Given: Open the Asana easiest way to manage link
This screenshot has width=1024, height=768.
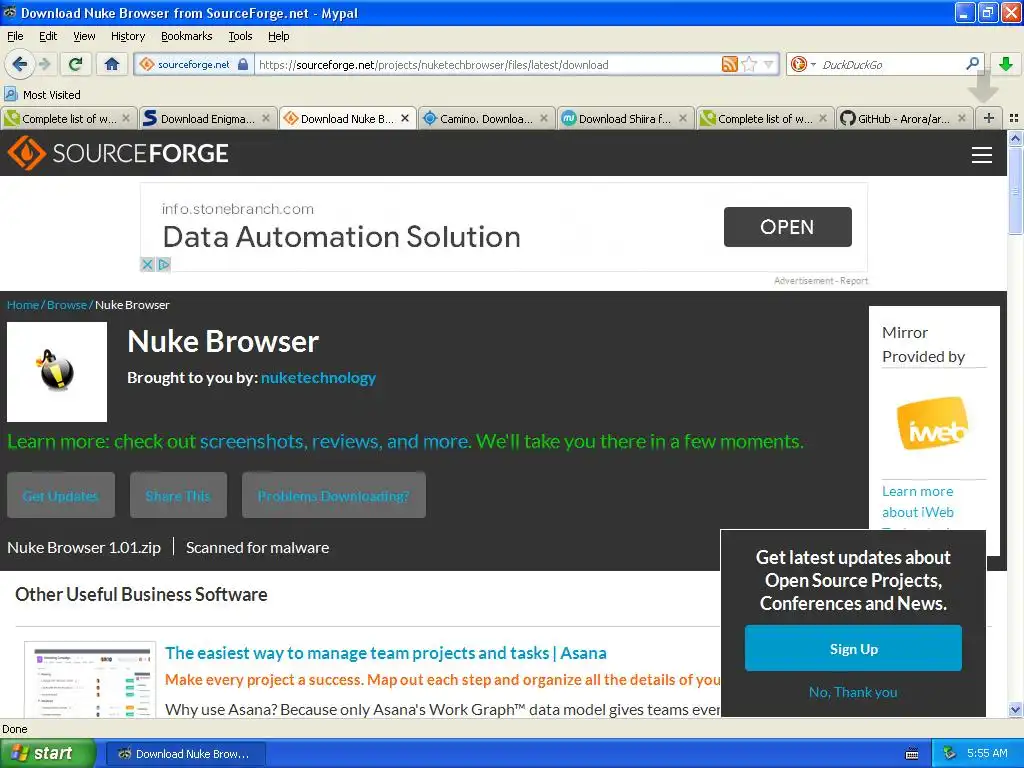Looking at the screenshot, I should tap(385, 652).
